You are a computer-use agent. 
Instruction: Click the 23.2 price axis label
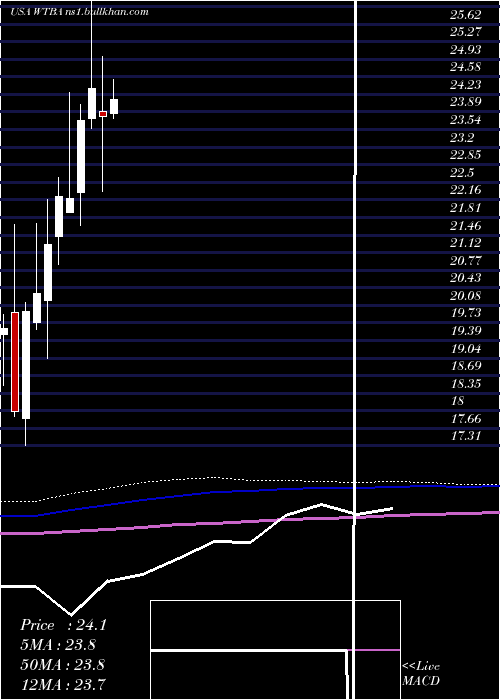(x=462, y=138)
